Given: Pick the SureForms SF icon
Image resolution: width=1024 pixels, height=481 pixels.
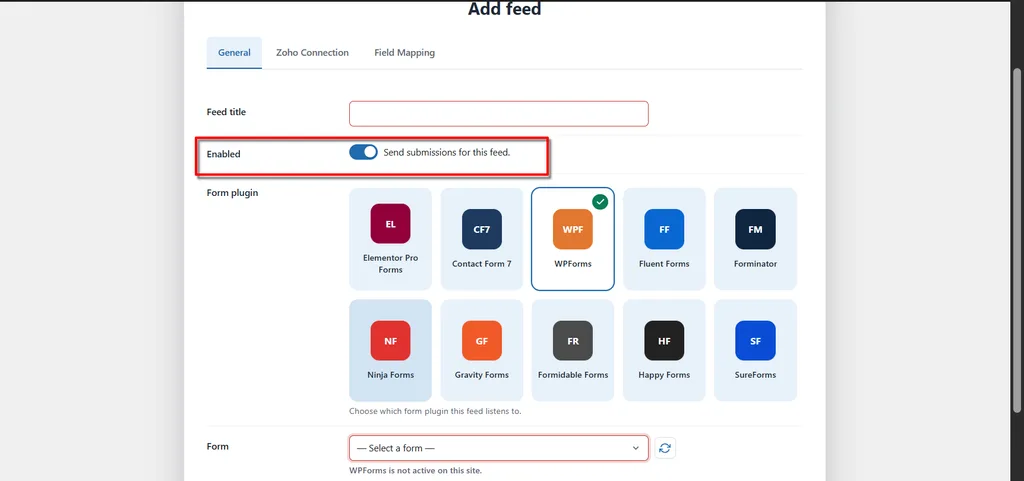Looking at the screenshot, I should point(755,341).
